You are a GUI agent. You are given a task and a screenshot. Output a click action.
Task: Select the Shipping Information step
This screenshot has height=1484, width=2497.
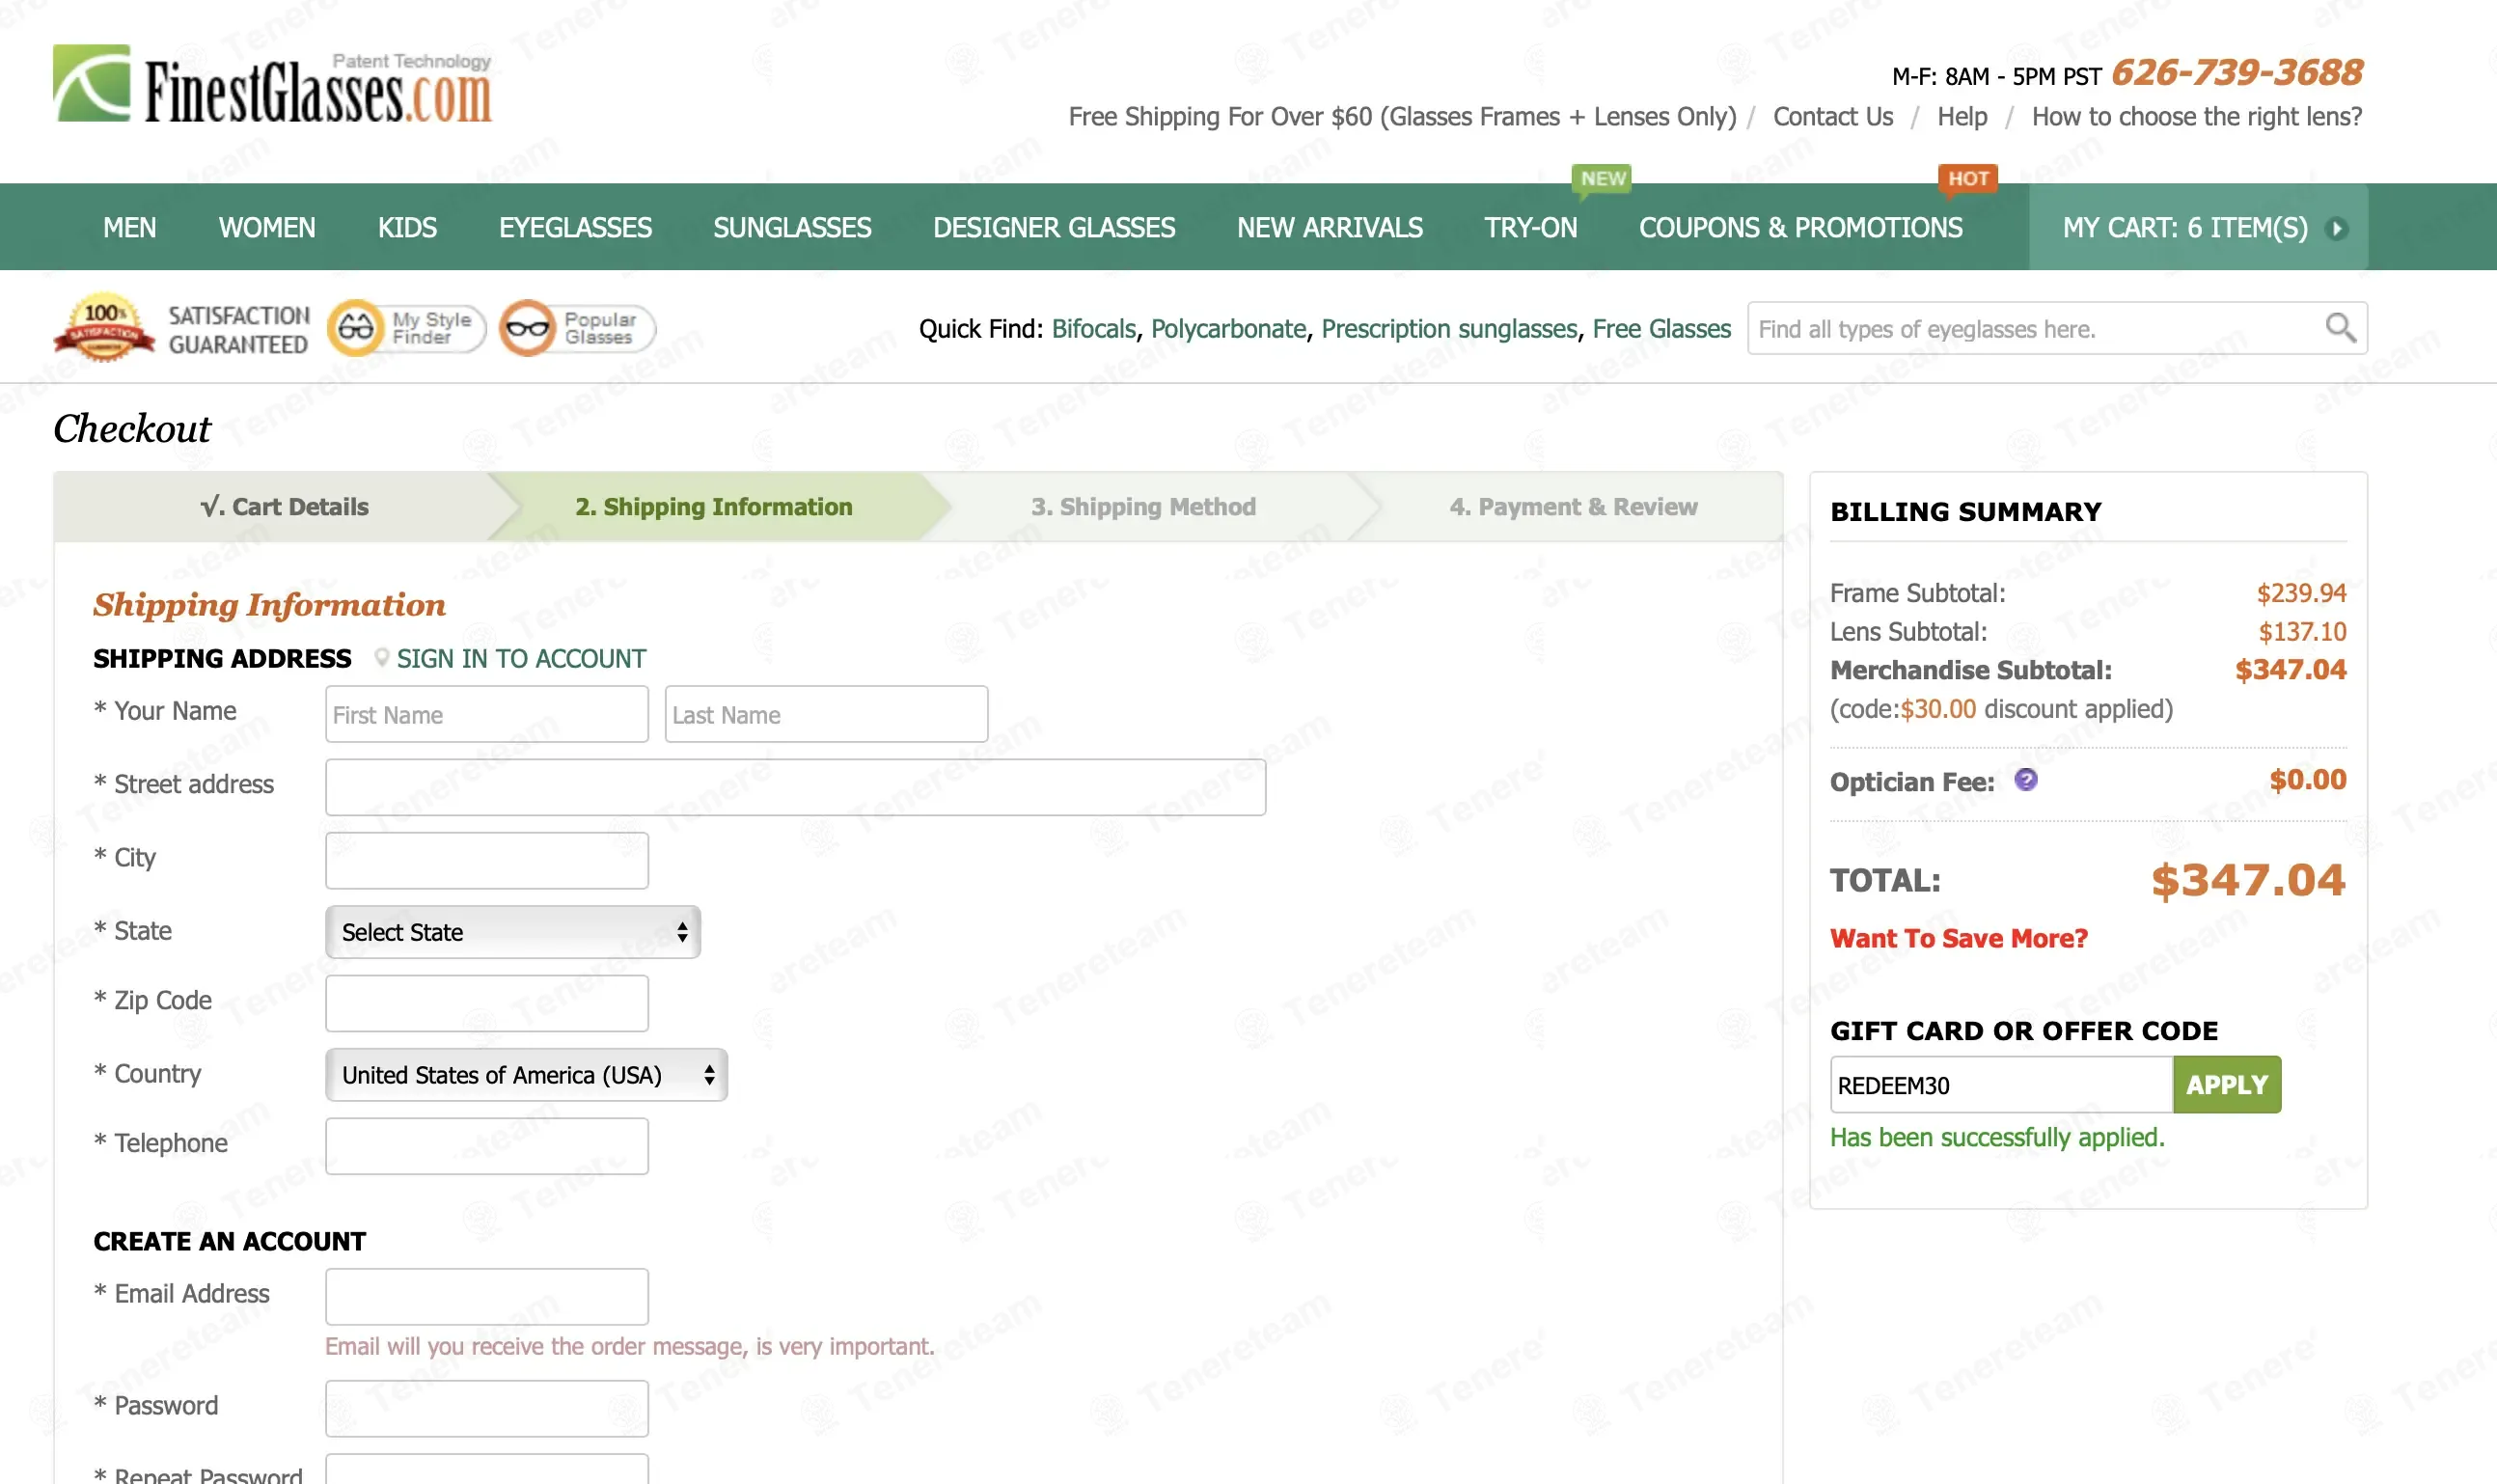714,507
